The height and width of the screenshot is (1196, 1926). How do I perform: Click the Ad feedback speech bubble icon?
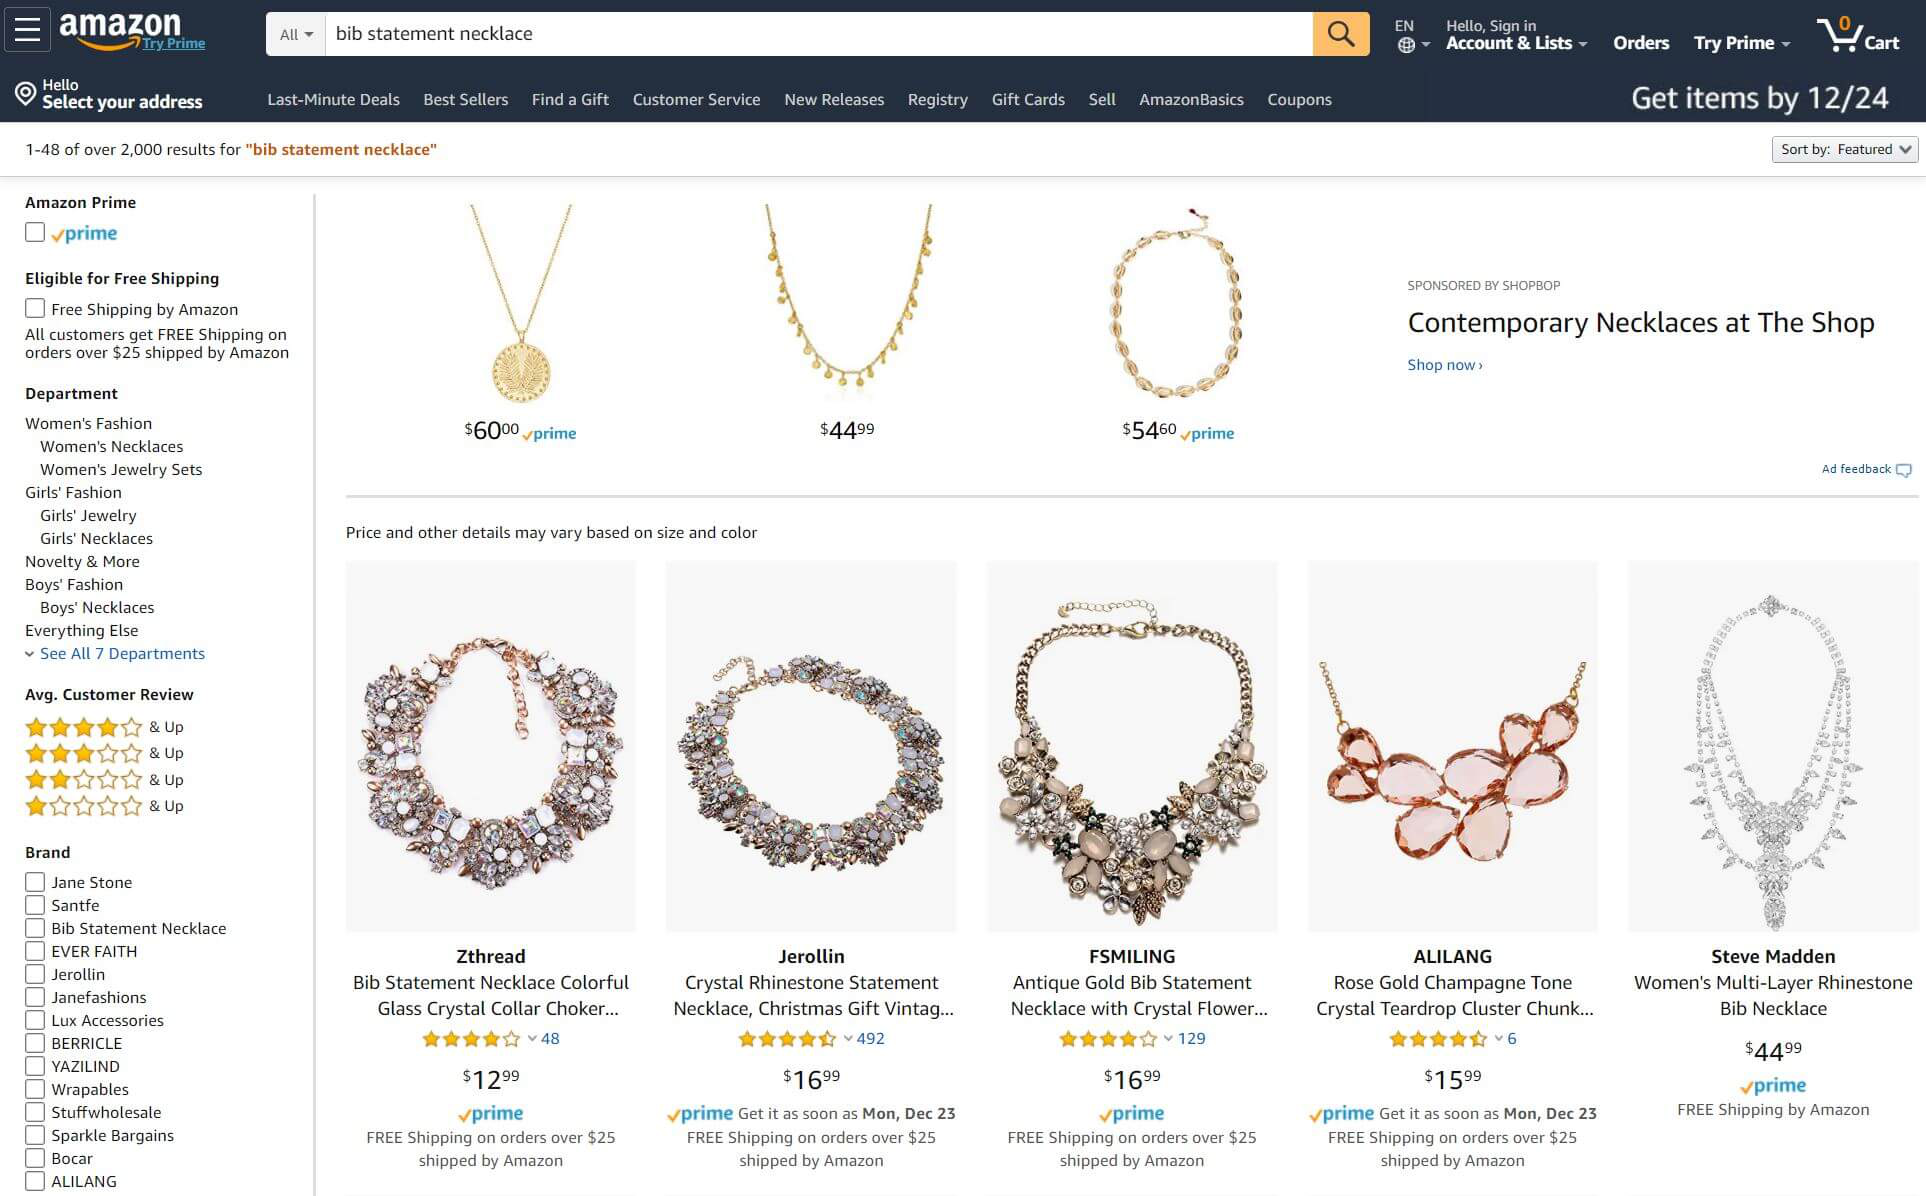tap(1903, 470)
